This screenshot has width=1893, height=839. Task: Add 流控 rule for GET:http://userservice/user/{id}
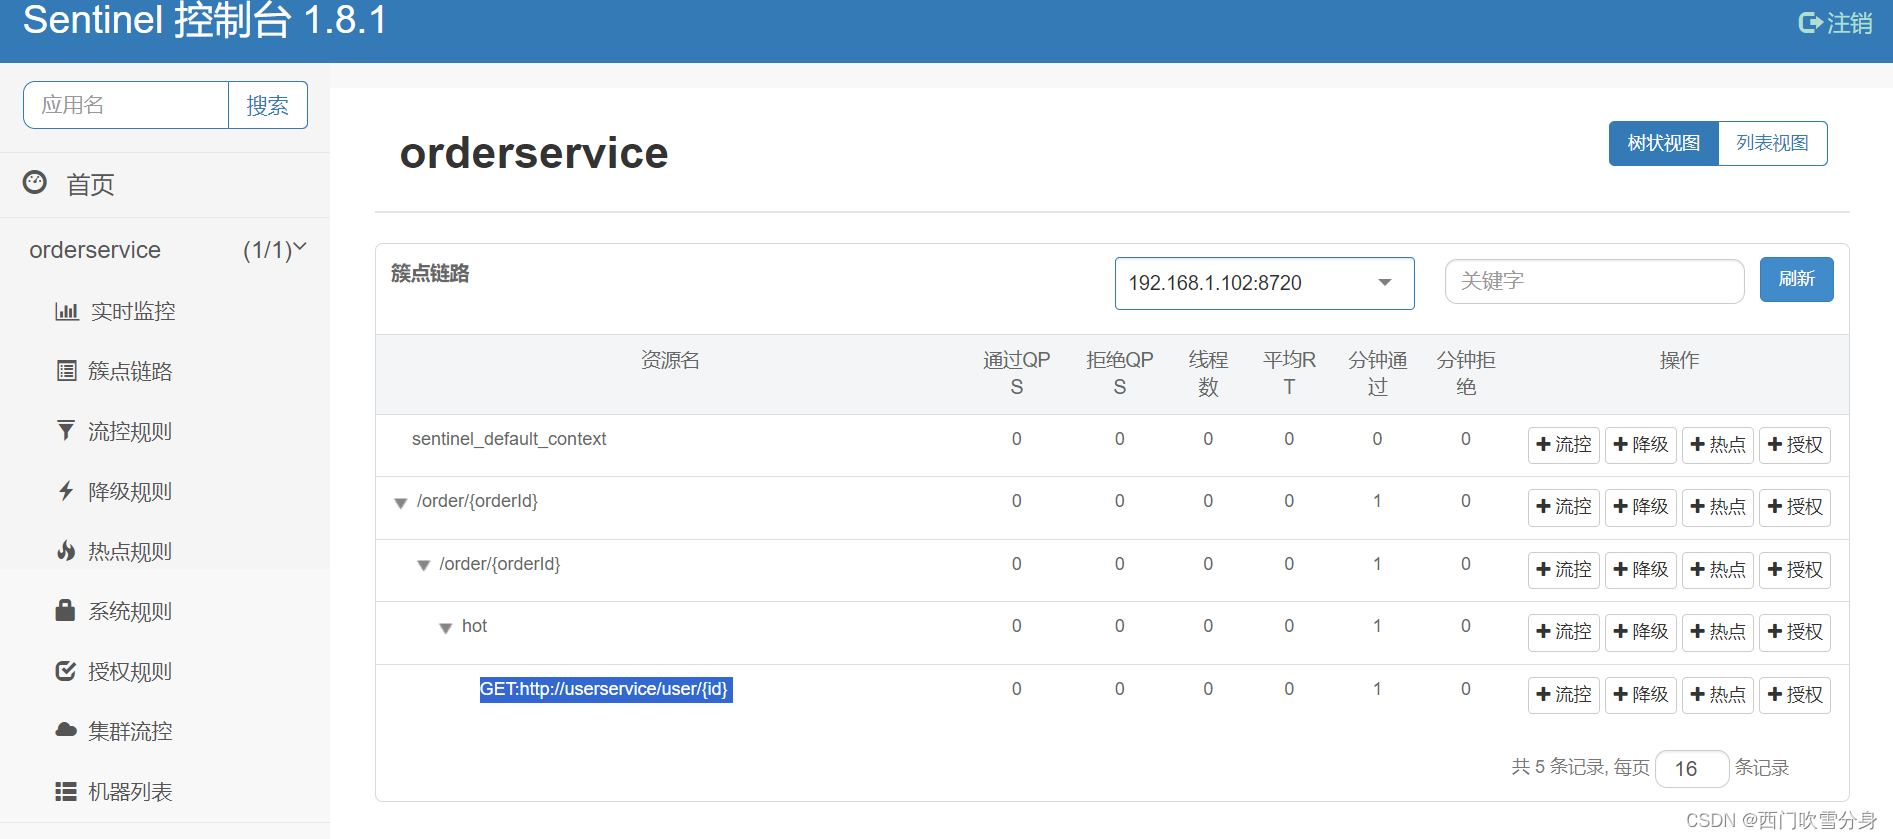[x=1563, y=694]
